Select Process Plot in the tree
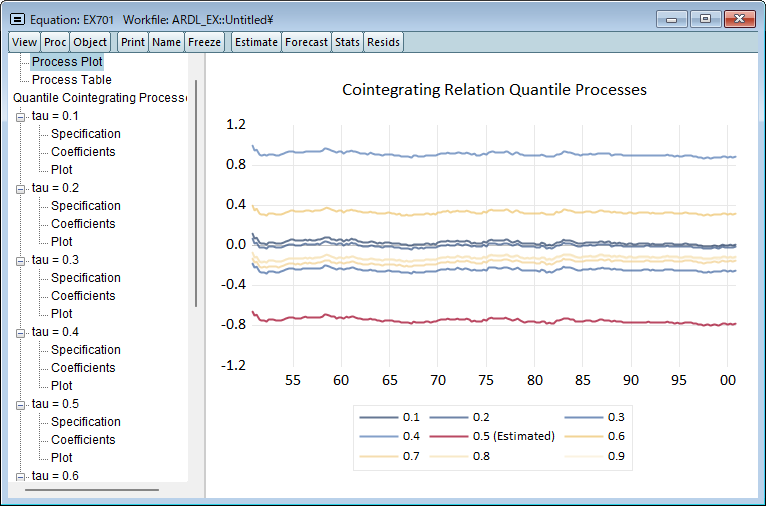This screenshot has width=766, height=506. [x=67, y=62]
